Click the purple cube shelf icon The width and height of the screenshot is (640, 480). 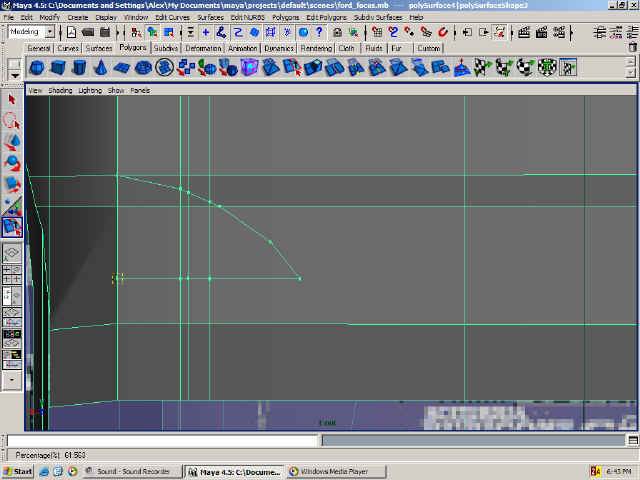click(x=248, y=68)
